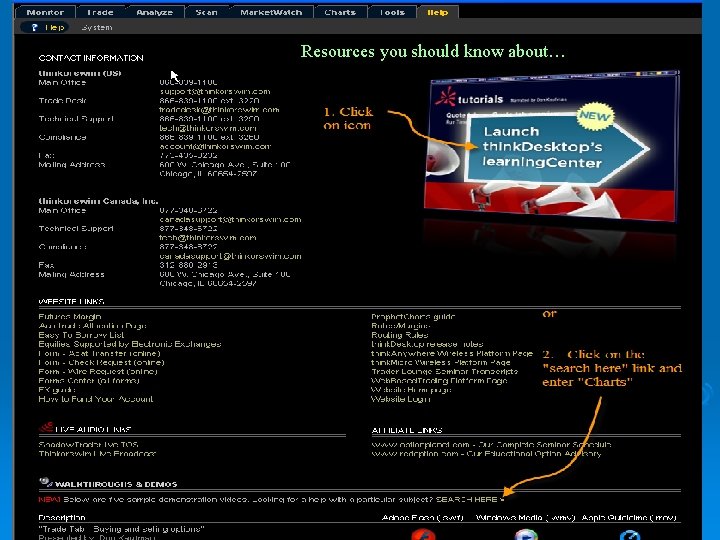720x540 pixels.
Task: Open the FX guide link
Action: tap(57, 390)
